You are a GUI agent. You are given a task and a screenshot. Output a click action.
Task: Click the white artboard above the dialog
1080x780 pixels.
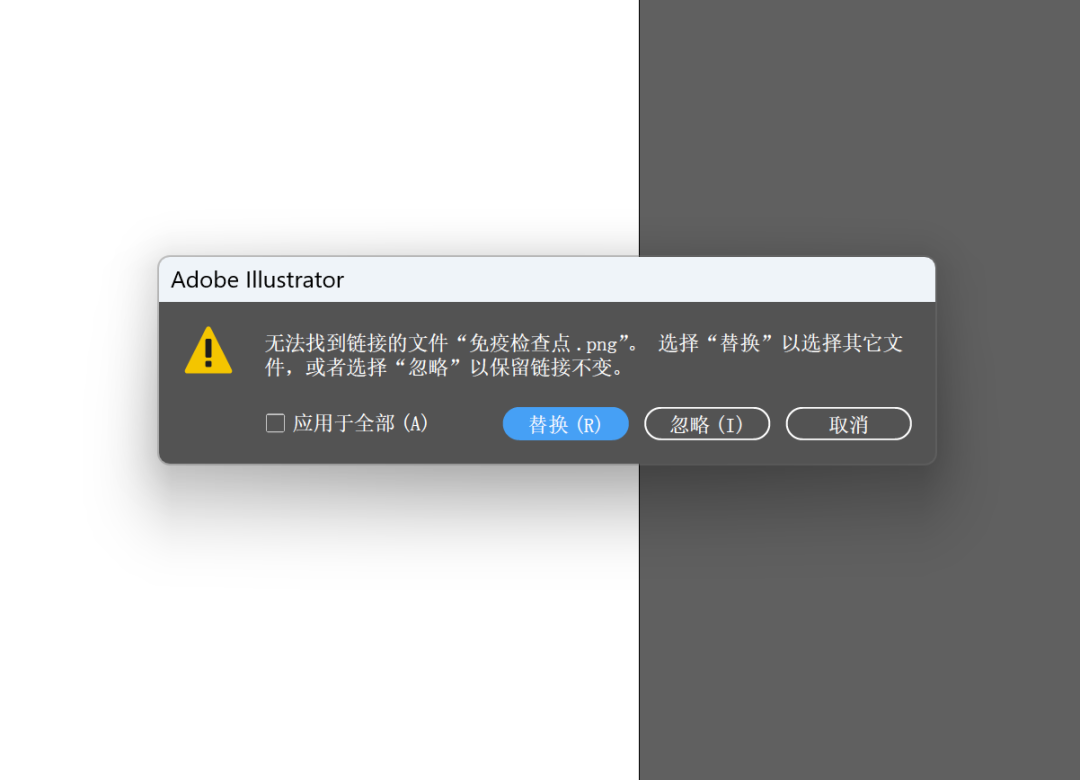click(319, 124)
